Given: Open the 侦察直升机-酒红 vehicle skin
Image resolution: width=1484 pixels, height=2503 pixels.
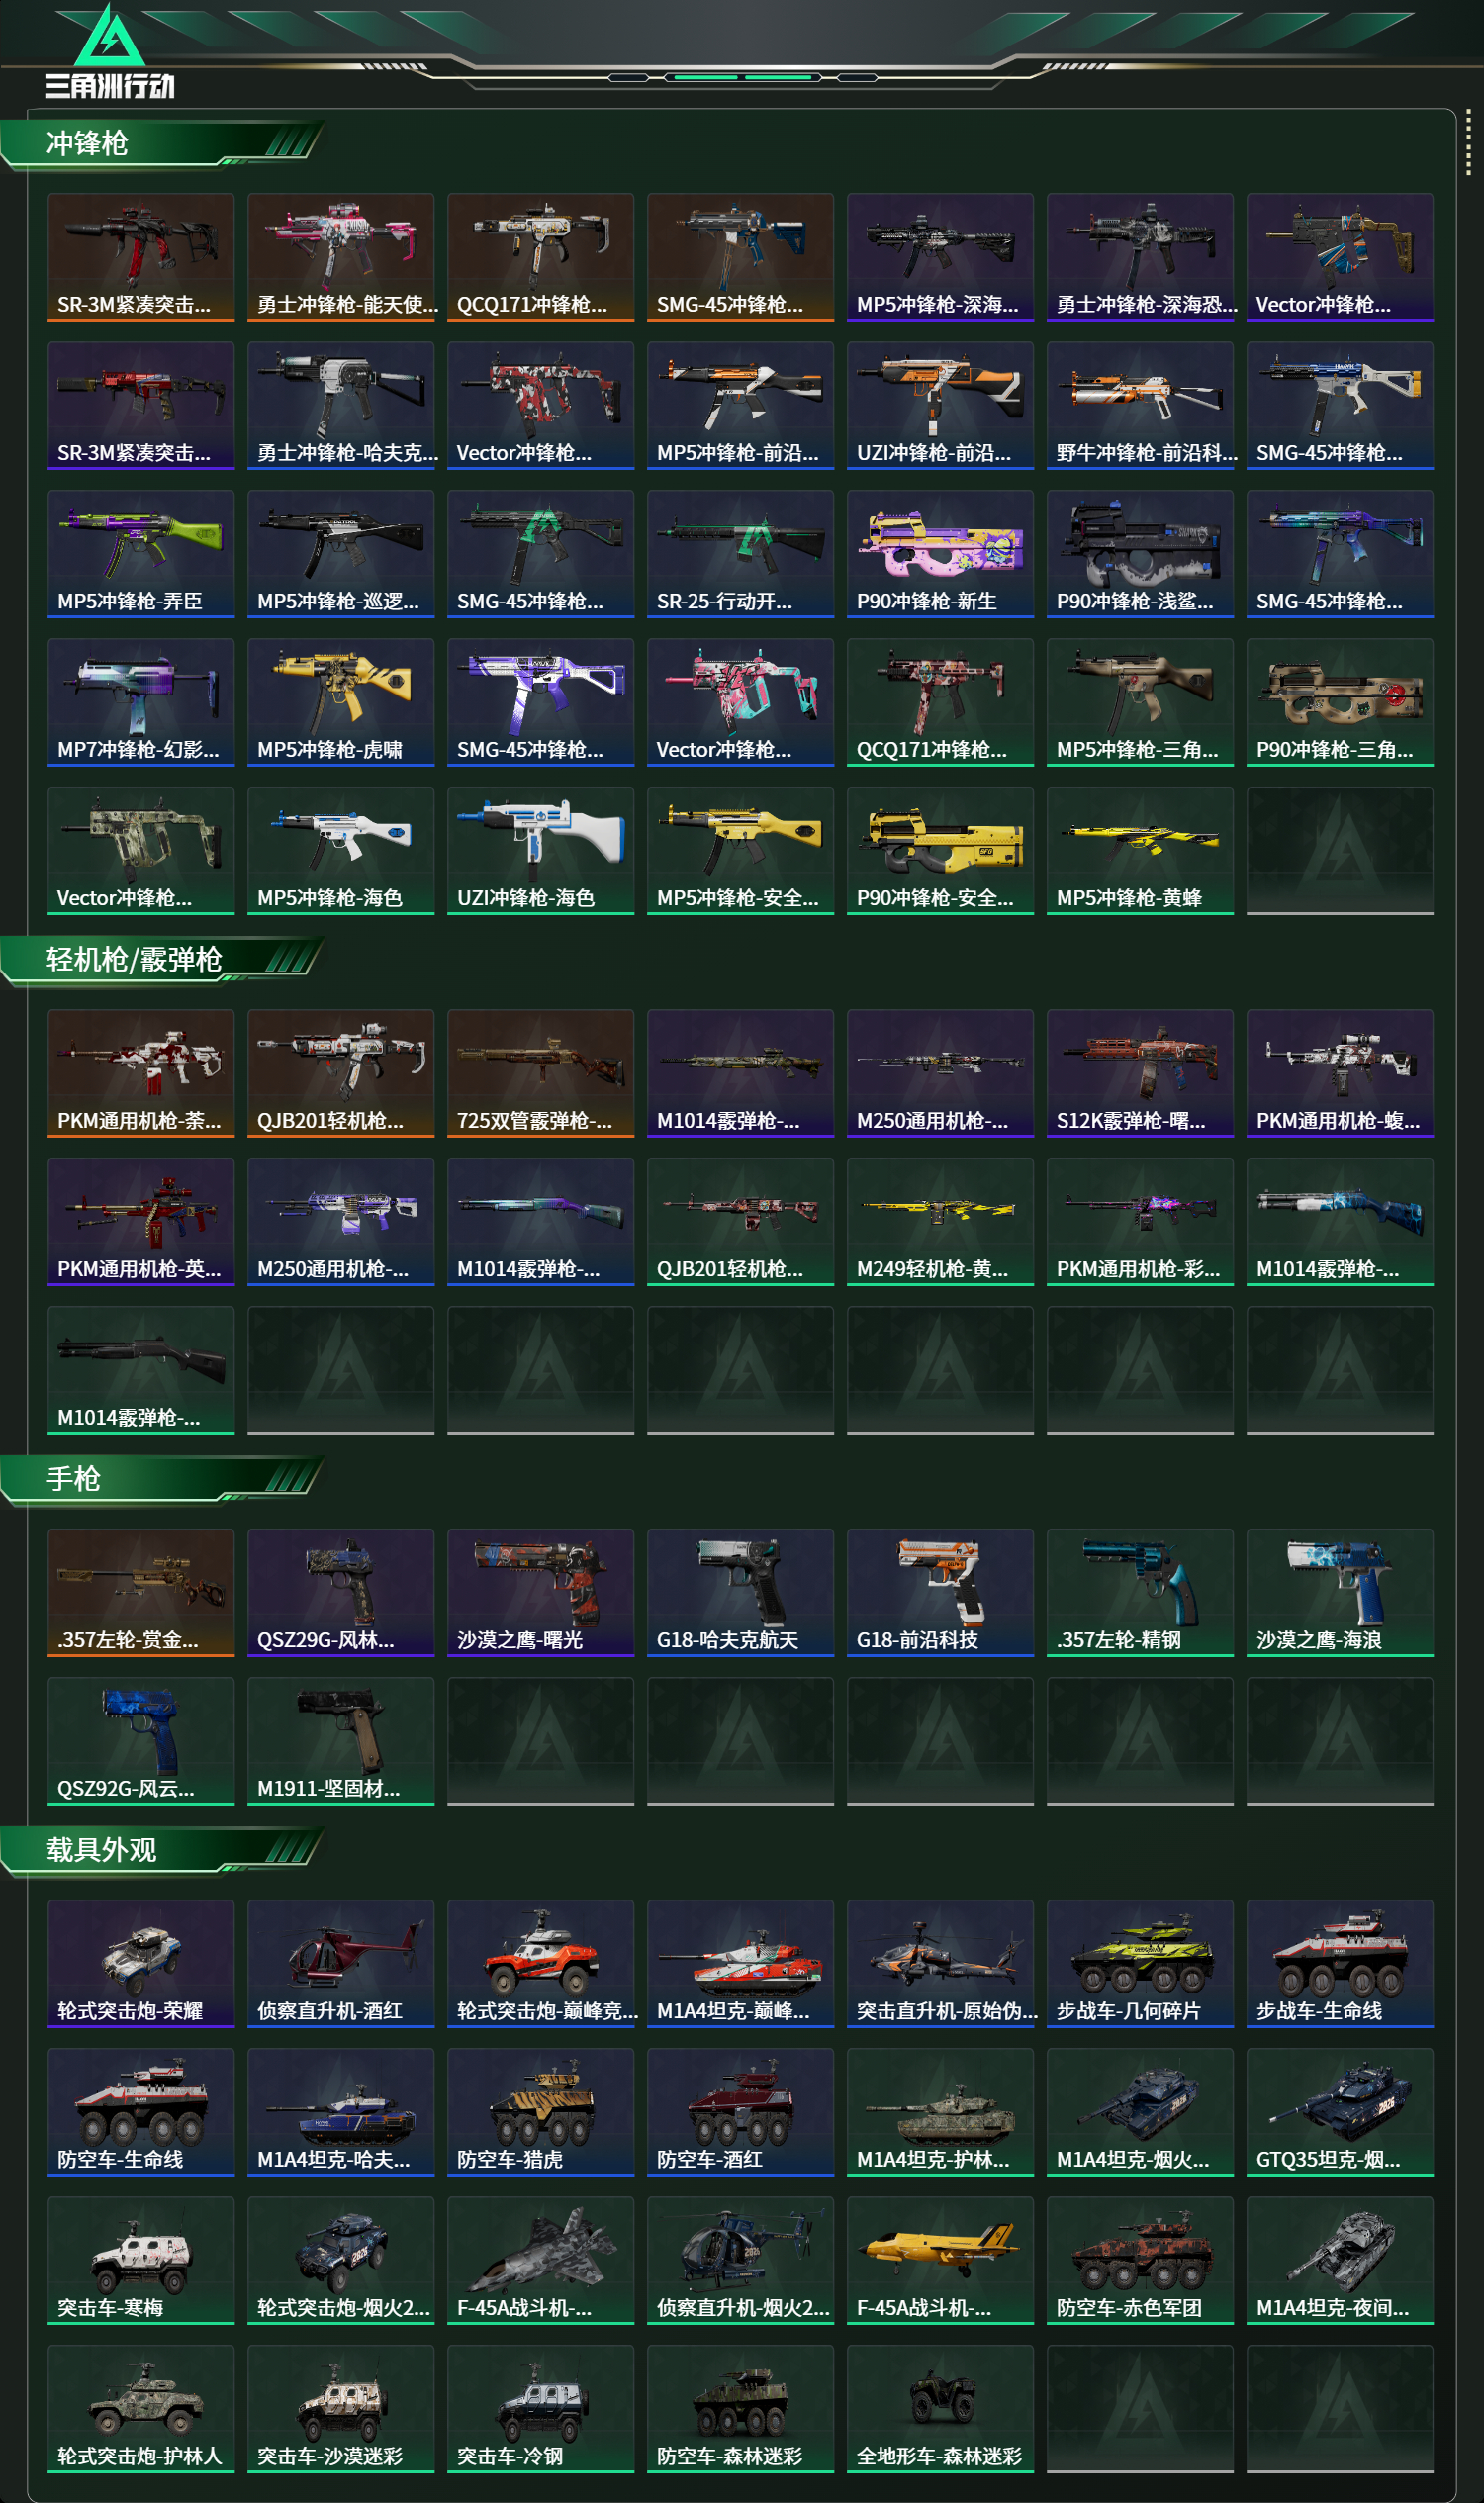Looking at the screenshot, I should [x=341, y=1963].
